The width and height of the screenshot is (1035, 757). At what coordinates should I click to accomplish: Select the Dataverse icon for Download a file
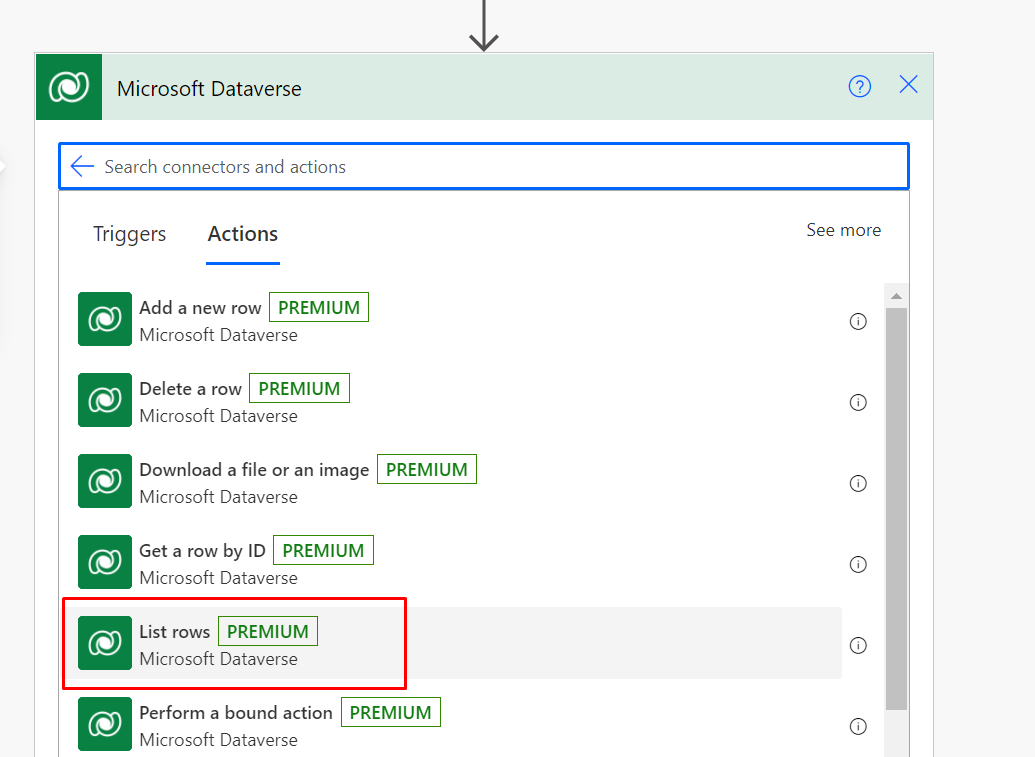click(x=104, y=481)
